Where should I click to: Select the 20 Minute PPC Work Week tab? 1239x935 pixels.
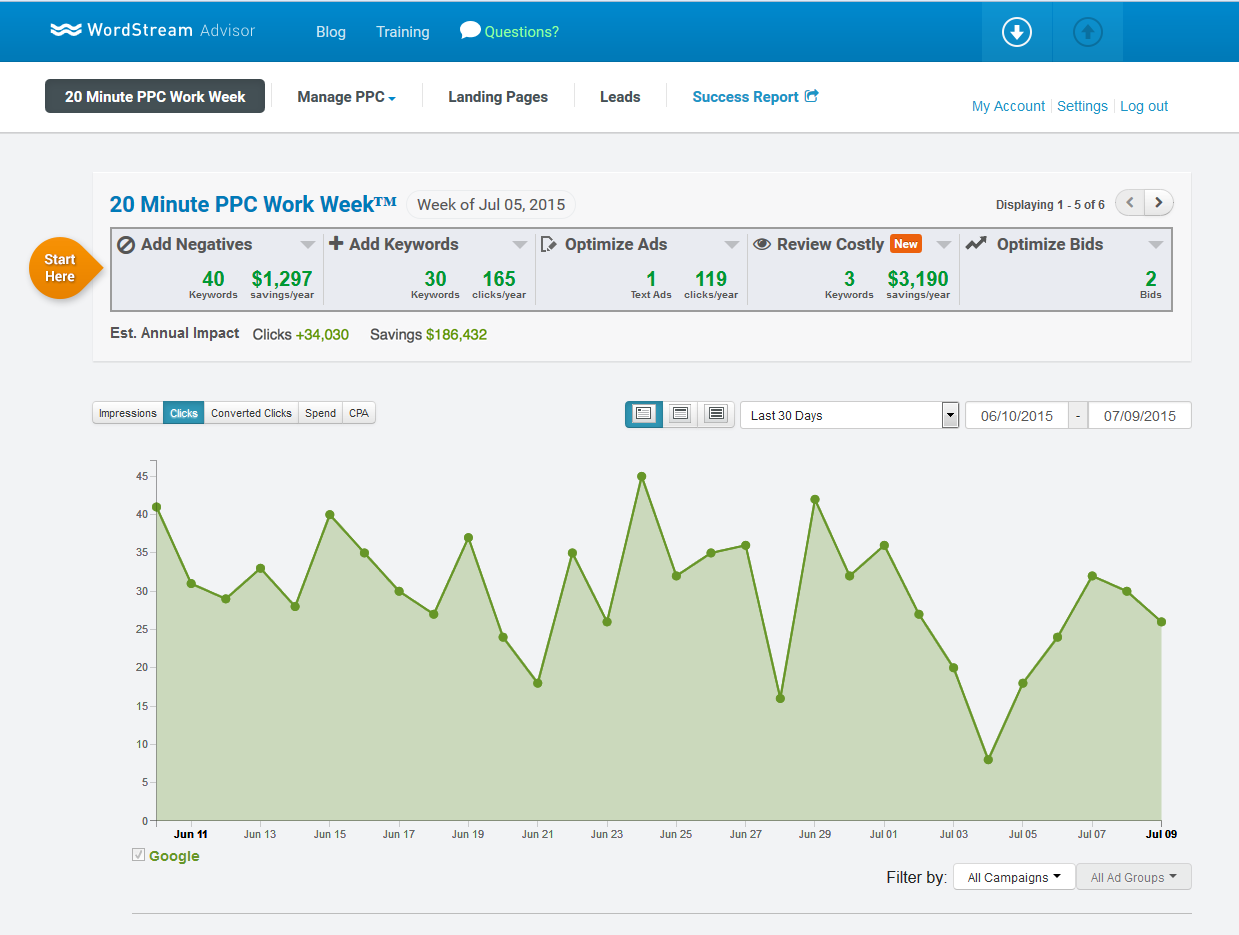pyautogui.click(x=155, y=96)
